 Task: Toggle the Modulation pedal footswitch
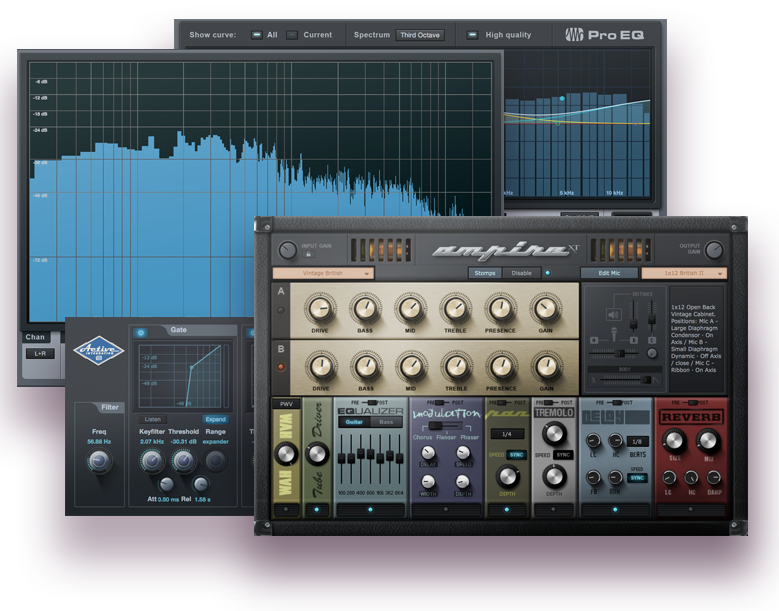pyautogui.click(x=446, y=510)
